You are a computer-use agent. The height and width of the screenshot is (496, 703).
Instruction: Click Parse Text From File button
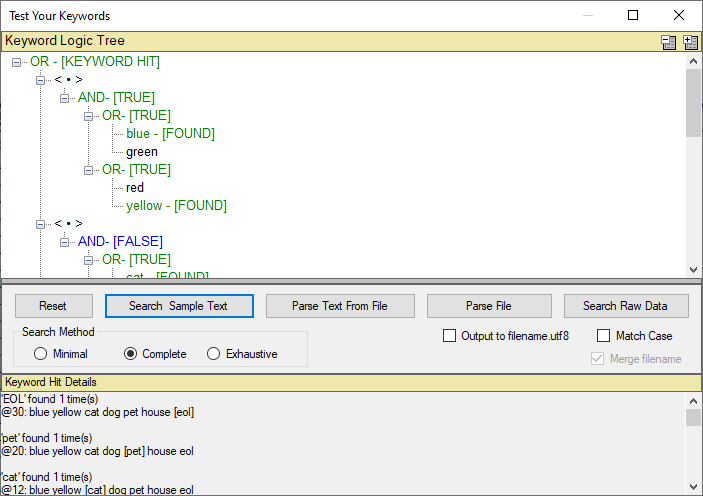pyautogui.click(x=340, y=306)
